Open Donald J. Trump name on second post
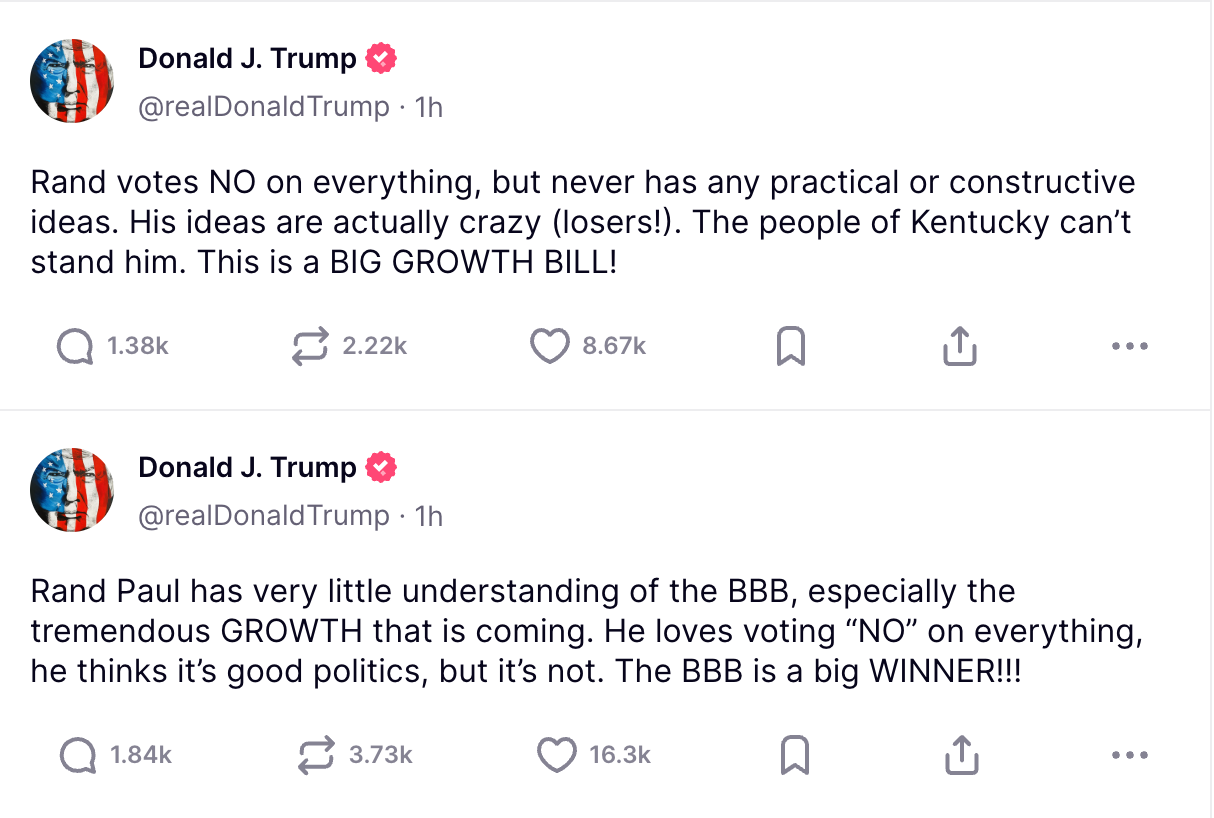 (x=247, y=467)
